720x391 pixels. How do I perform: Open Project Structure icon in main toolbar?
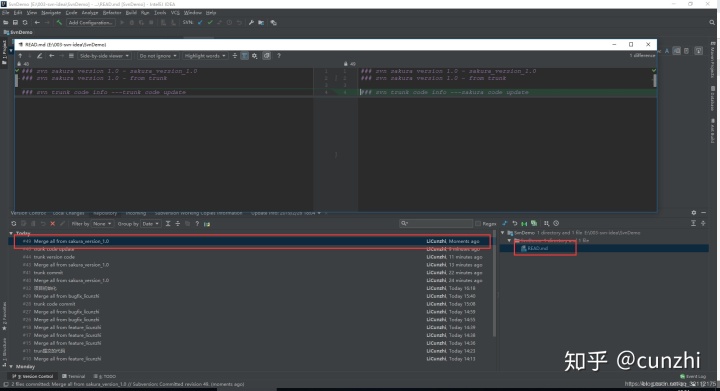click(261, 22)
